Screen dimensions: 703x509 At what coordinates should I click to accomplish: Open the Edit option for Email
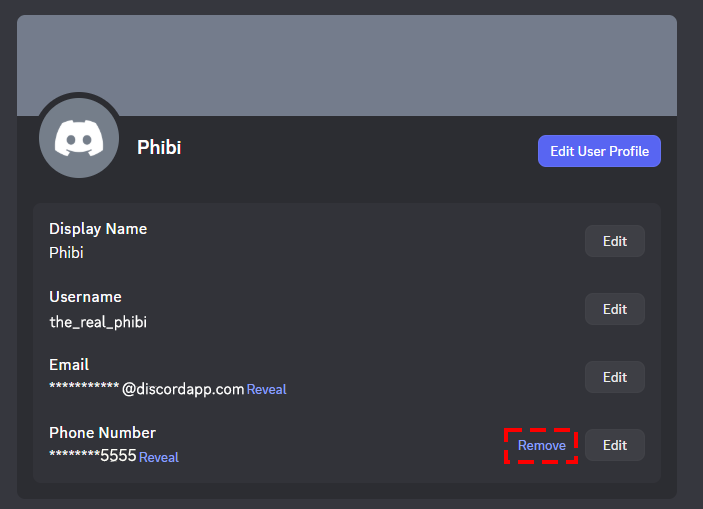coord(614,377)
